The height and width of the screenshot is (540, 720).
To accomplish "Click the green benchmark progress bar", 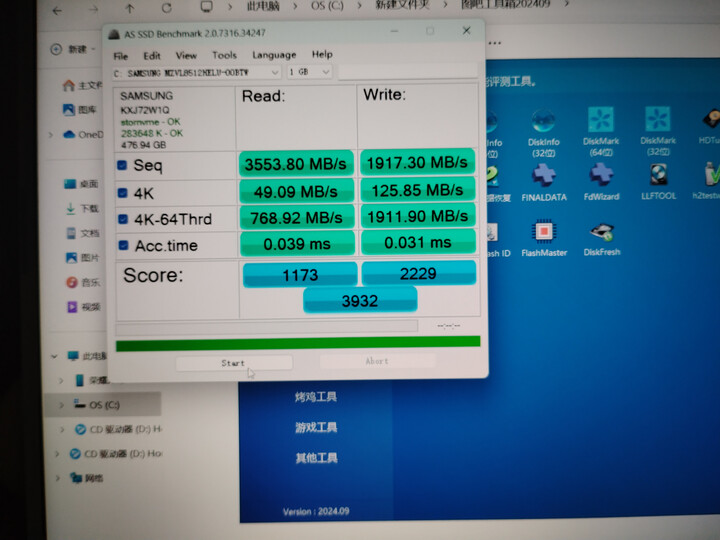I will [298, 343].
